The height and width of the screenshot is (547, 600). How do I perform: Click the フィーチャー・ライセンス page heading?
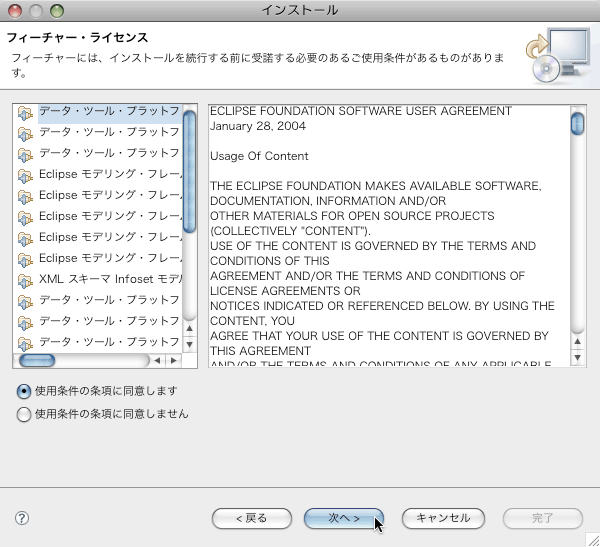click(77, 38)
